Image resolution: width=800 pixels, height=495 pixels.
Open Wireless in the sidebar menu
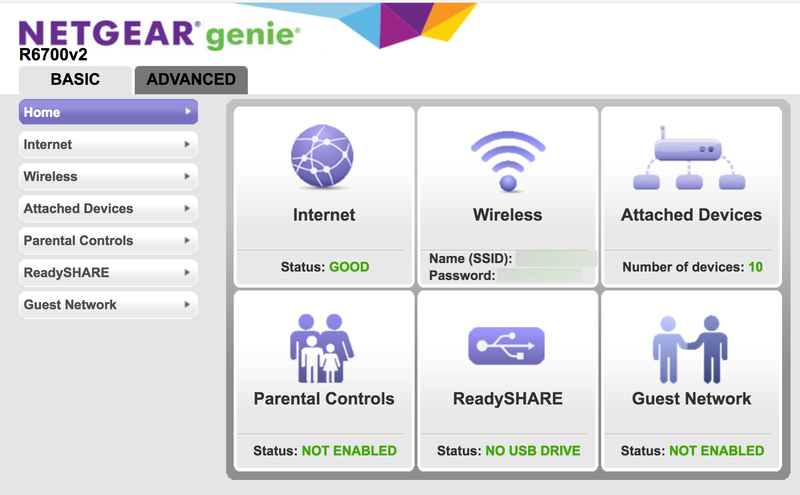pos(108,177)
